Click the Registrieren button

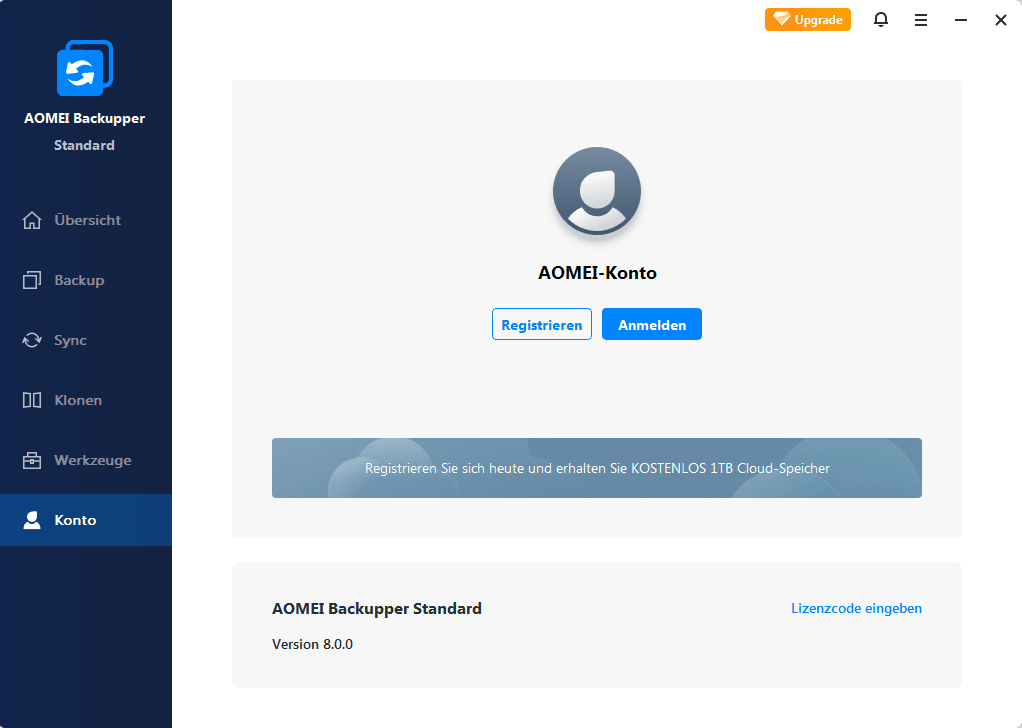click(x=542, y=324)
